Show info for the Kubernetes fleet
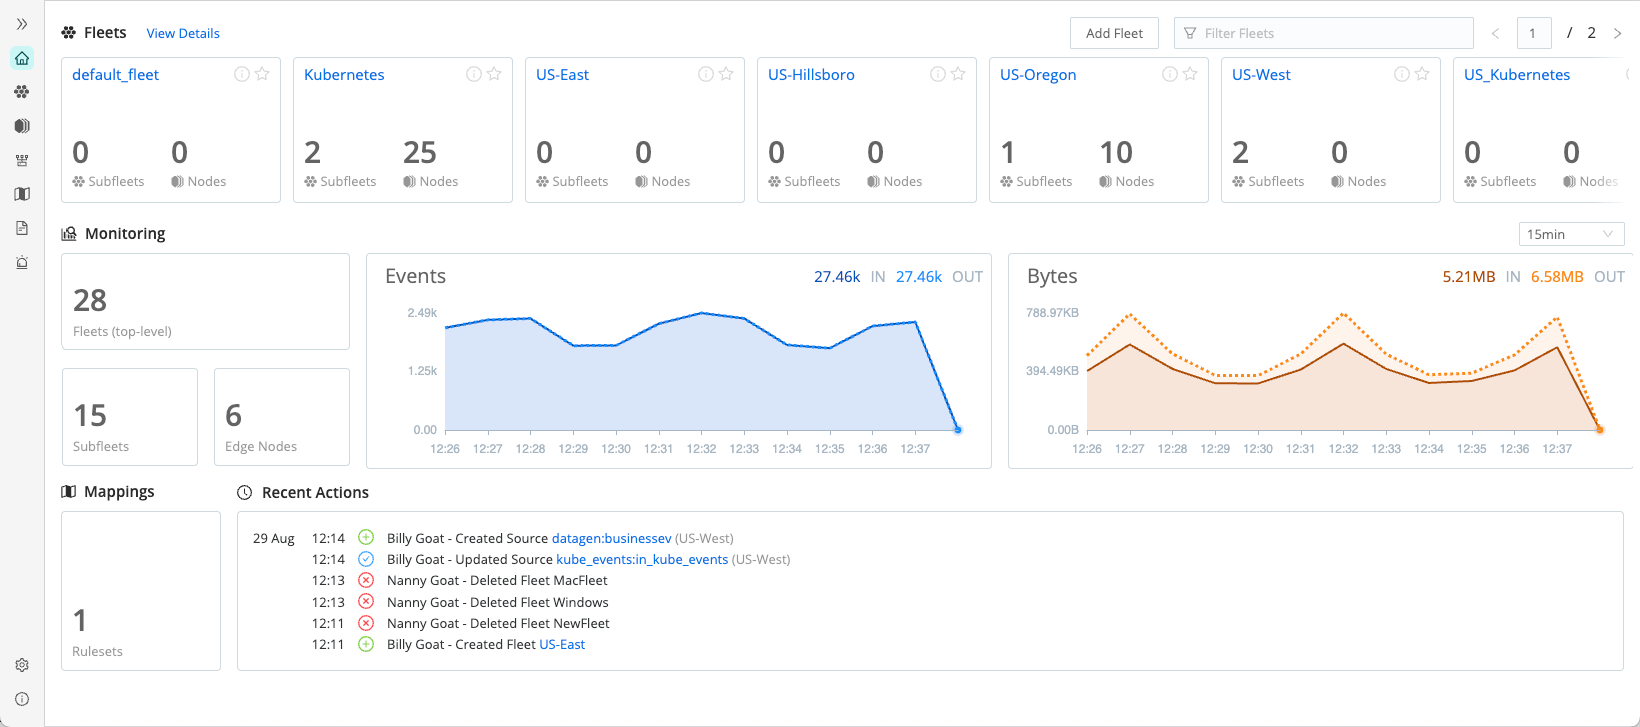 474,74
